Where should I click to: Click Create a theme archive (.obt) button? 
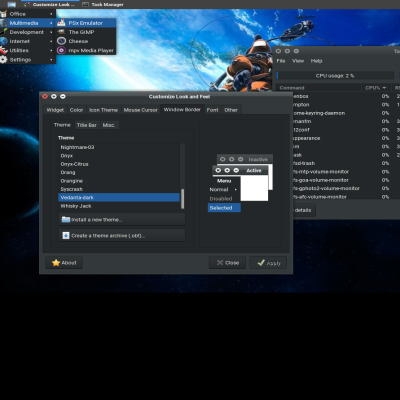(122, 236)
